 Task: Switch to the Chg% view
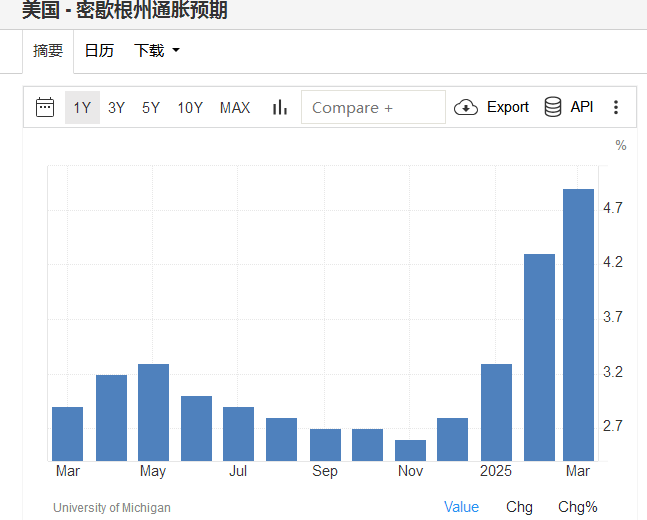click(577, 507)
